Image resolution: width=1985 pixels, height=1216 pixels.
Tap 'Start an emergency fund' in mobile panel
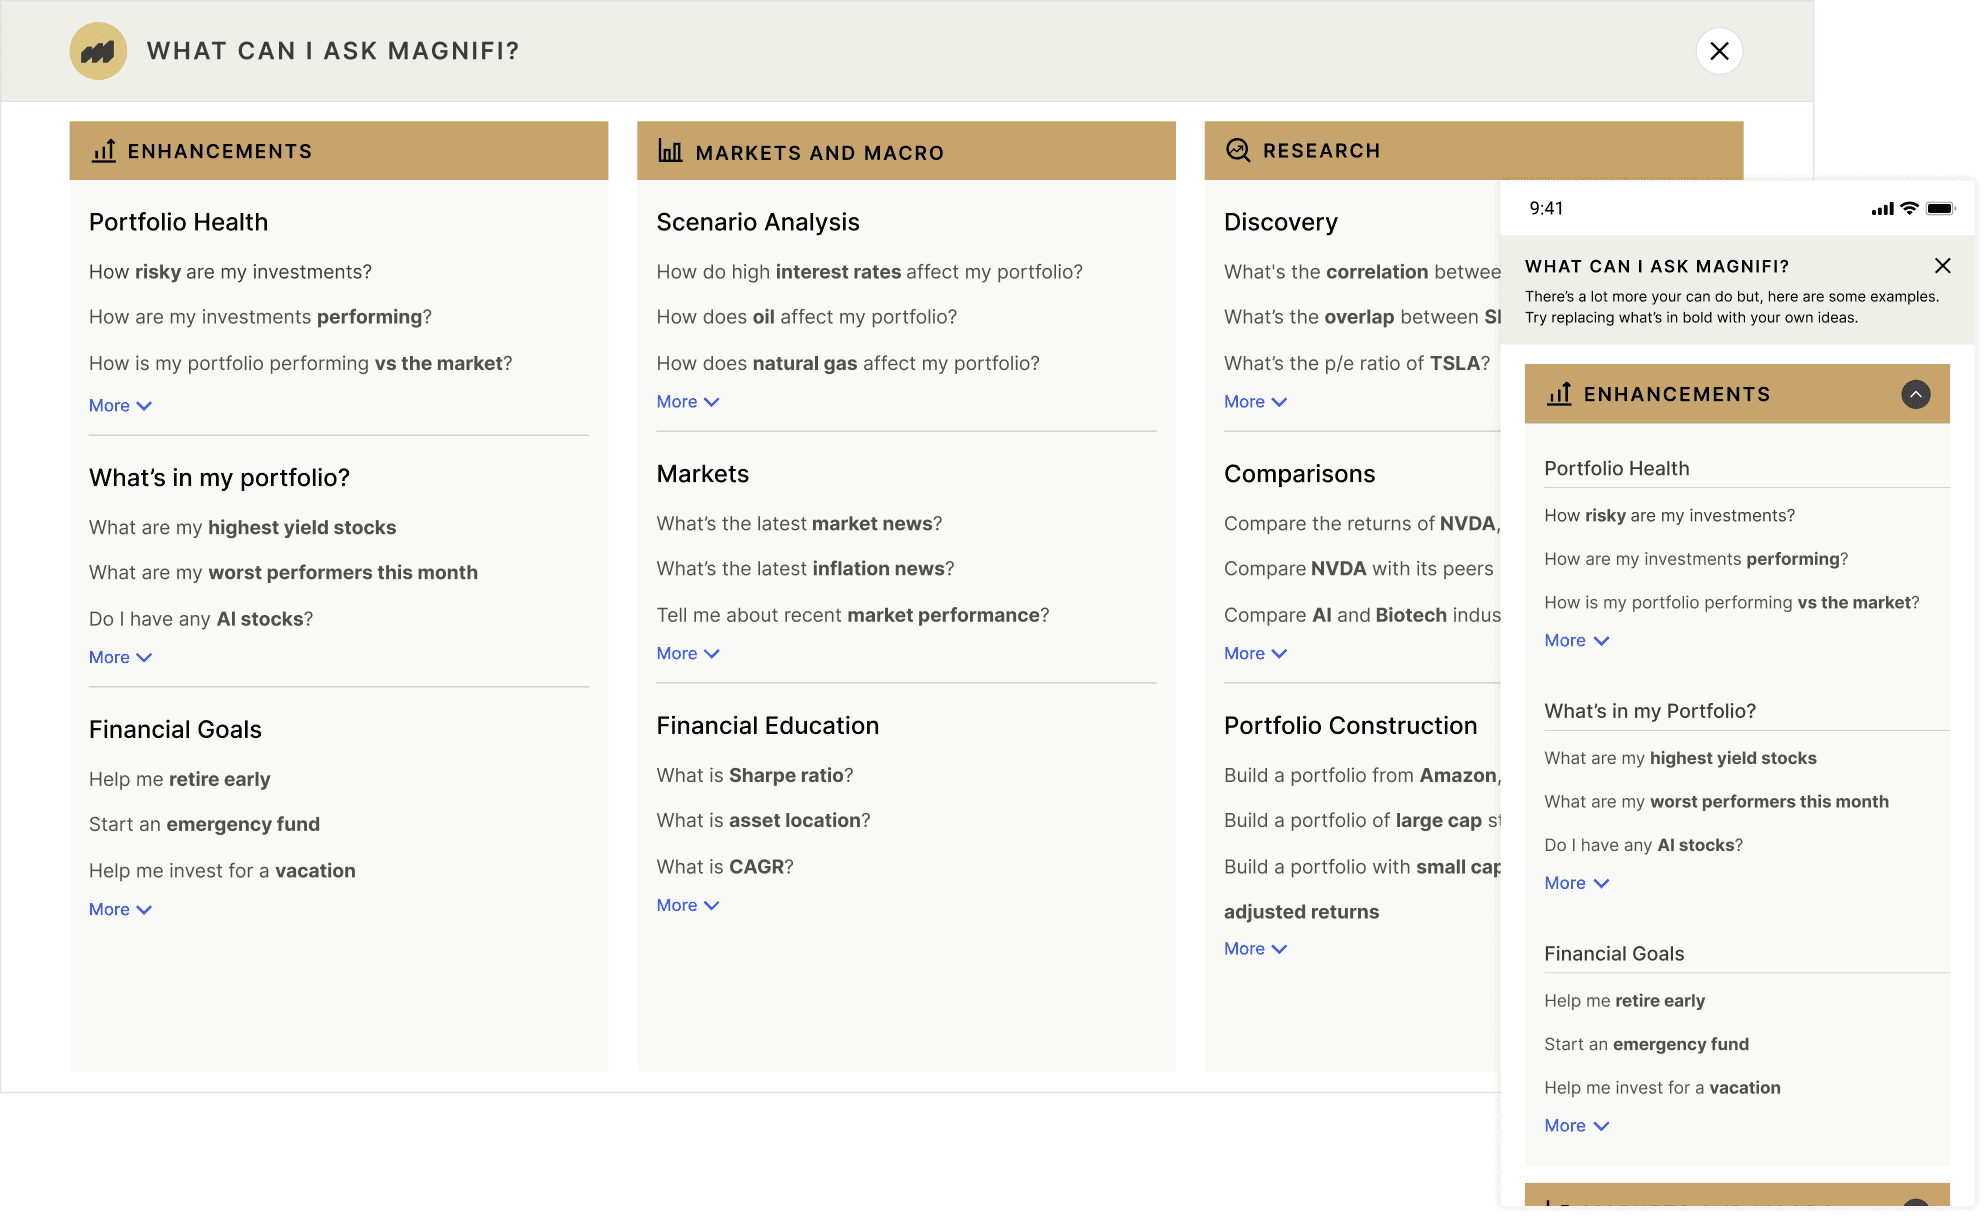[x=1646, y=1044]
